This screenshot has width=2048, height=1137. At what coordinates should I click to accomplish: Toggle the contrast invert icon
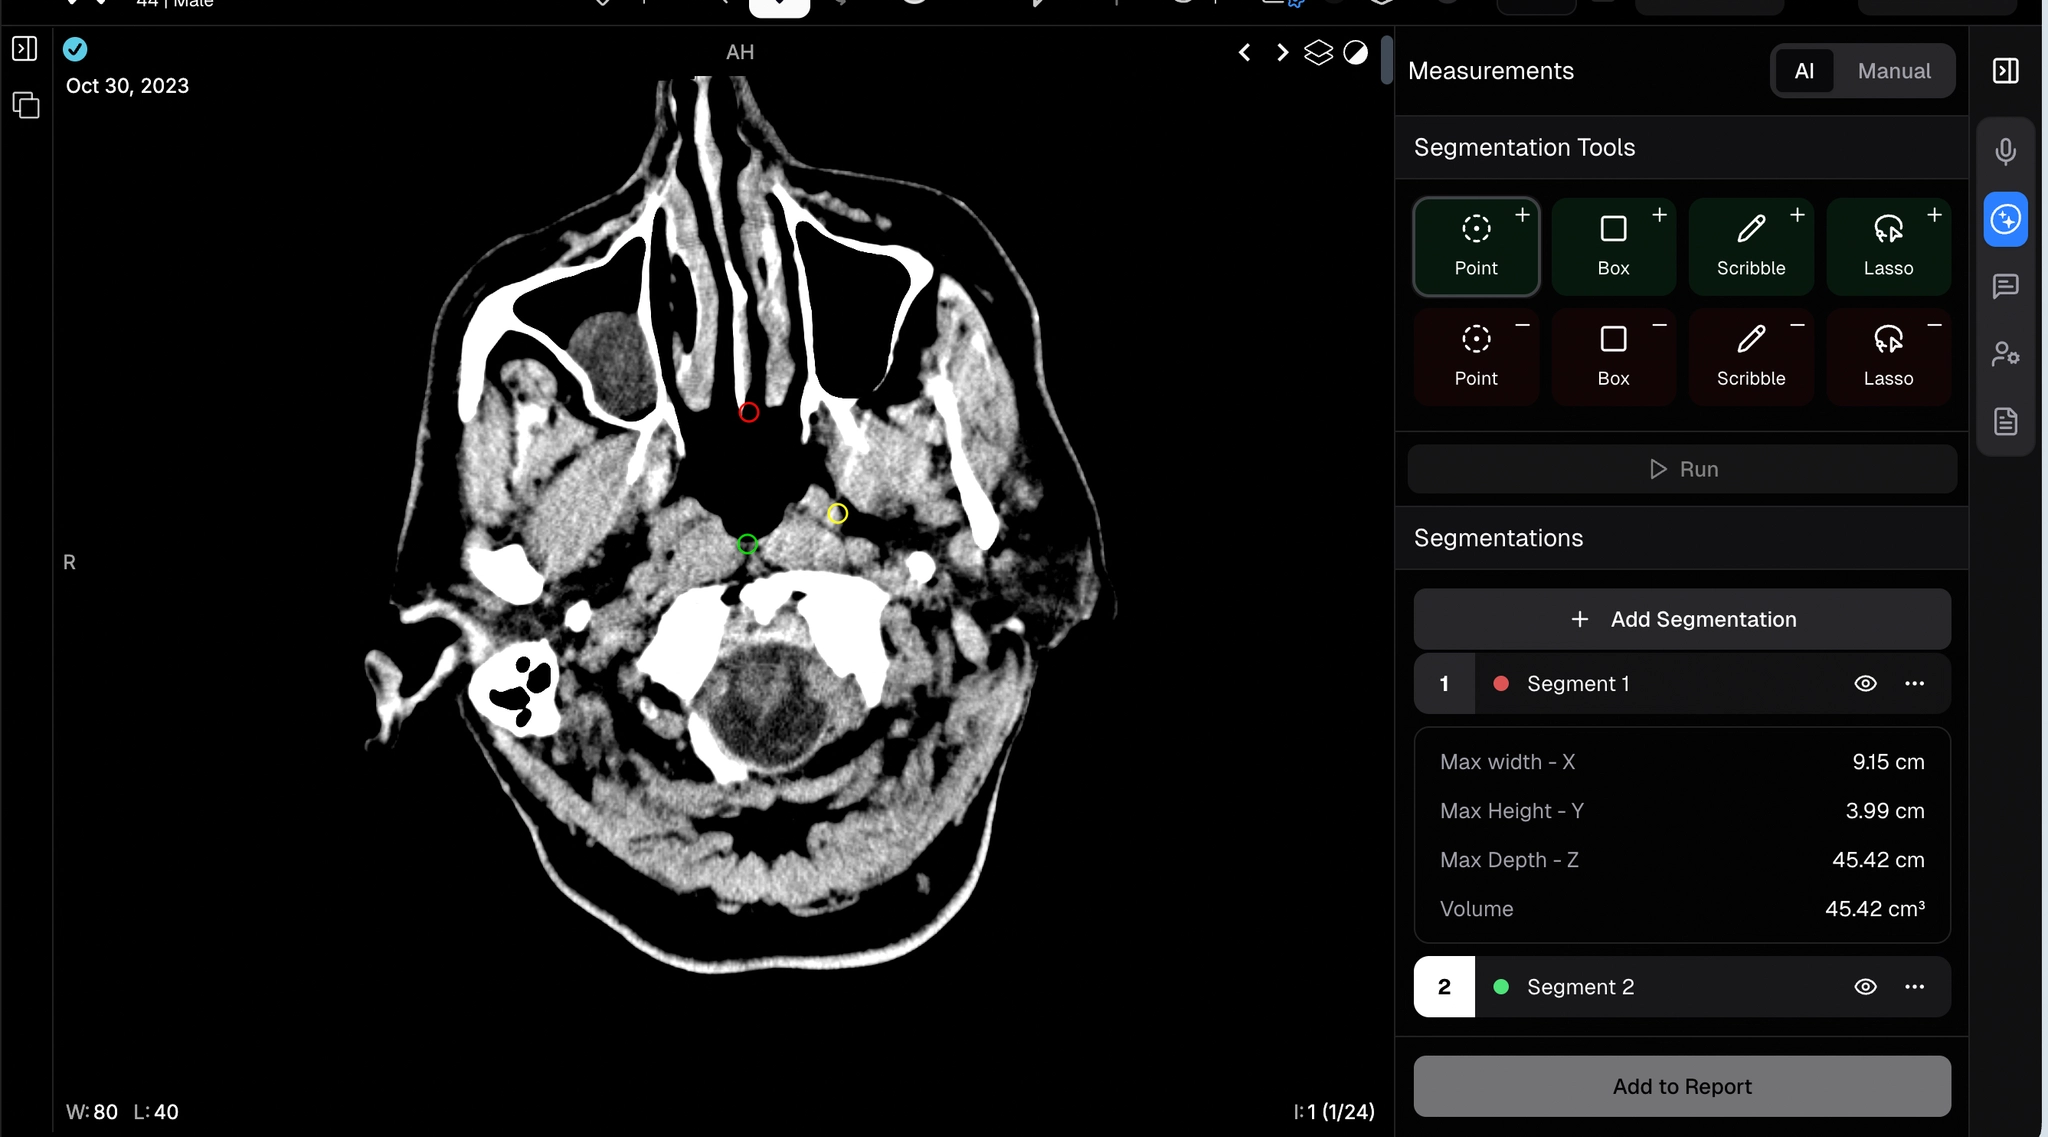tap(1355, 52)
